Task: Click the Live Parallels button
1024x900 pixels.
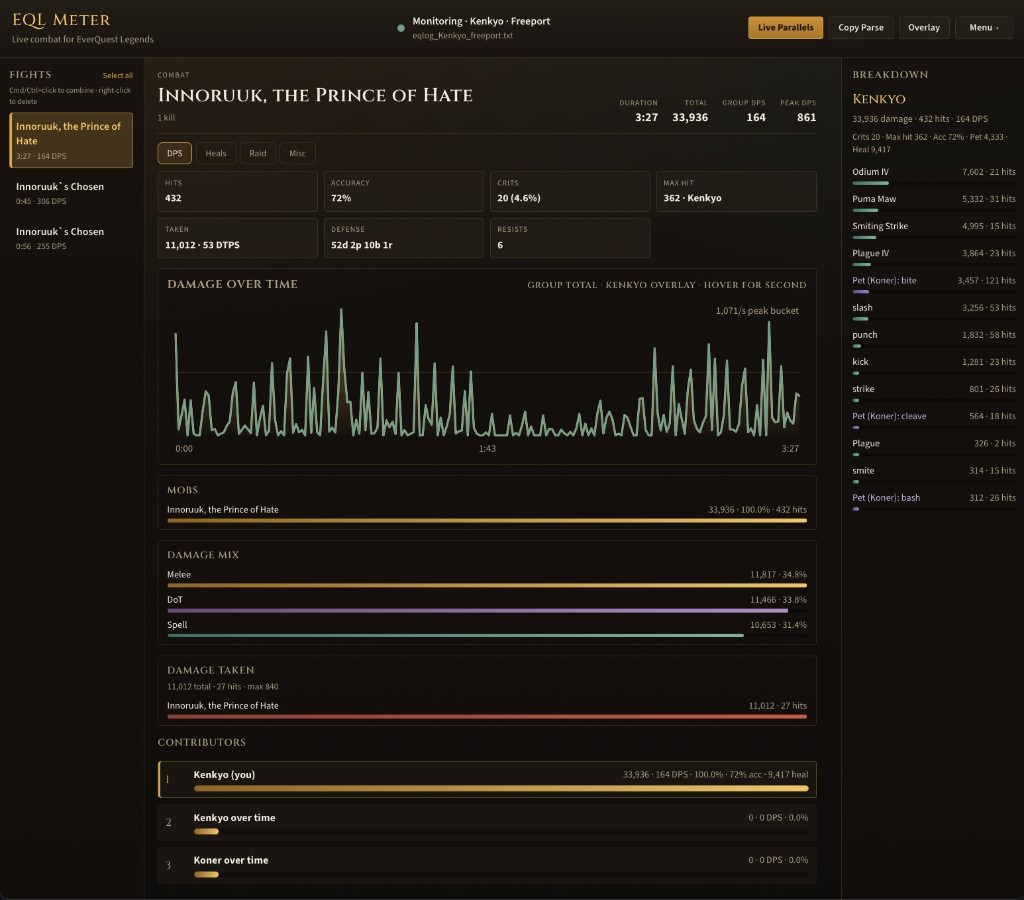Action: (785, 27)
